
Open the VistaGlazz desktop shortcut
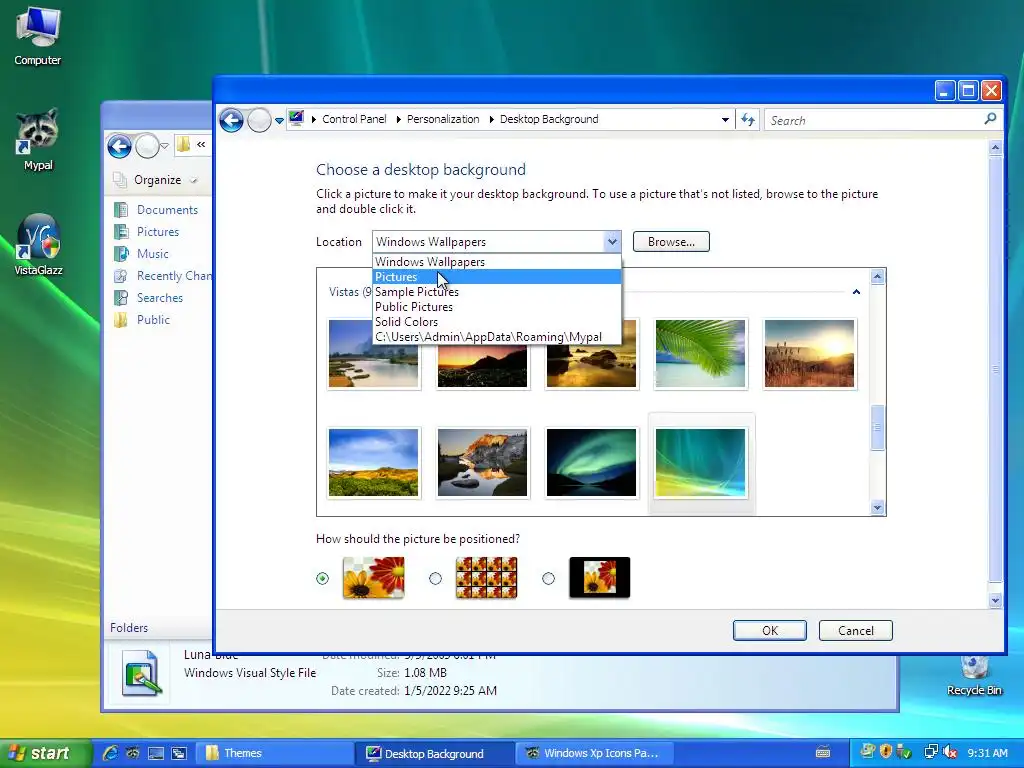click(38, 244)
